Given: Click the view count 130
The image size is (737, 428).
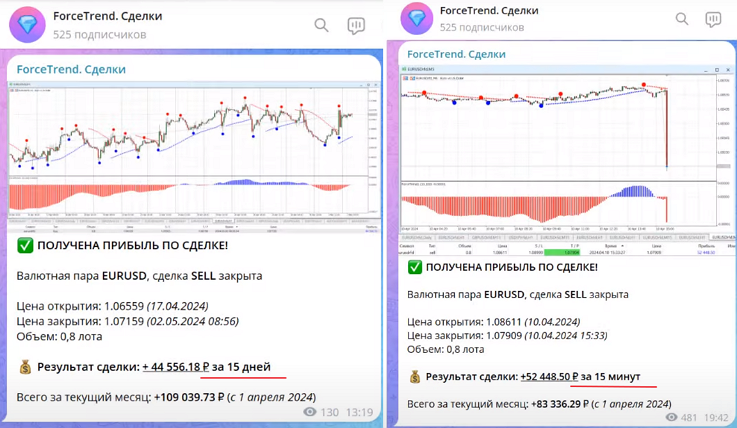Looking at the screenshot, I should [329, 412].
